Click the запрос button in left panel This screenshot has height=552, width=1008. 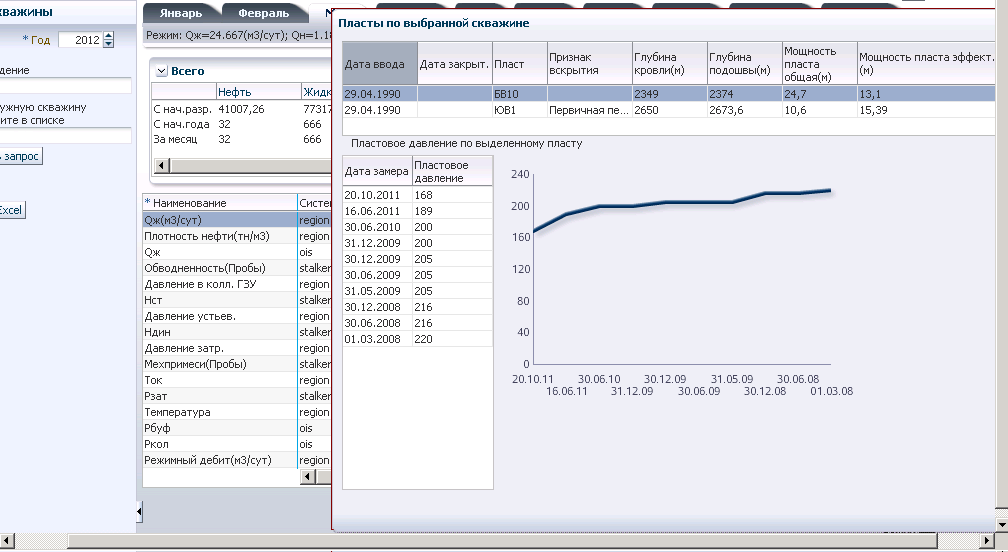[x=20, y=156]
